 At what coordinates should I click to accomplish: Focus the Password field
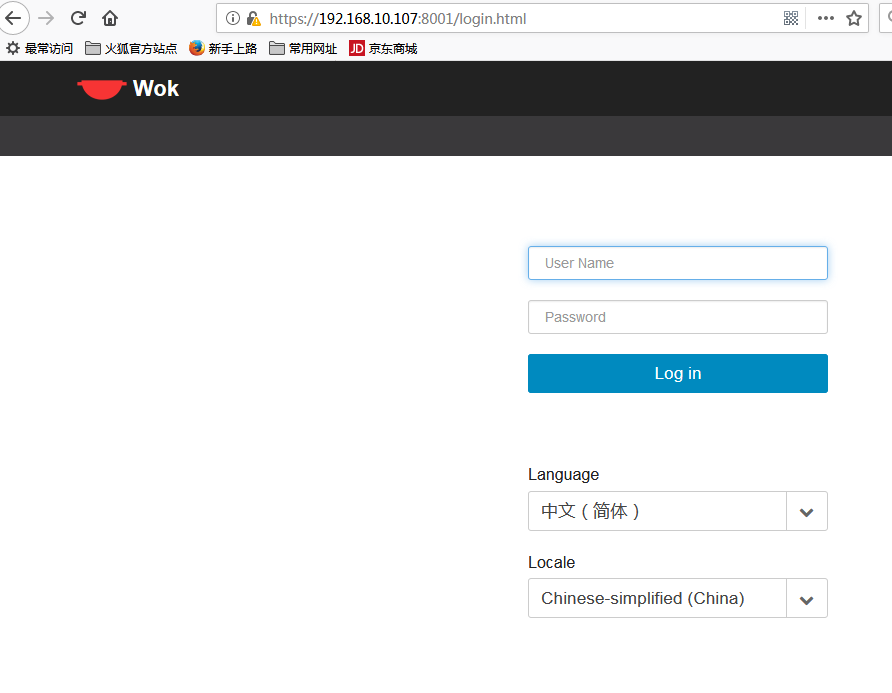678,317
